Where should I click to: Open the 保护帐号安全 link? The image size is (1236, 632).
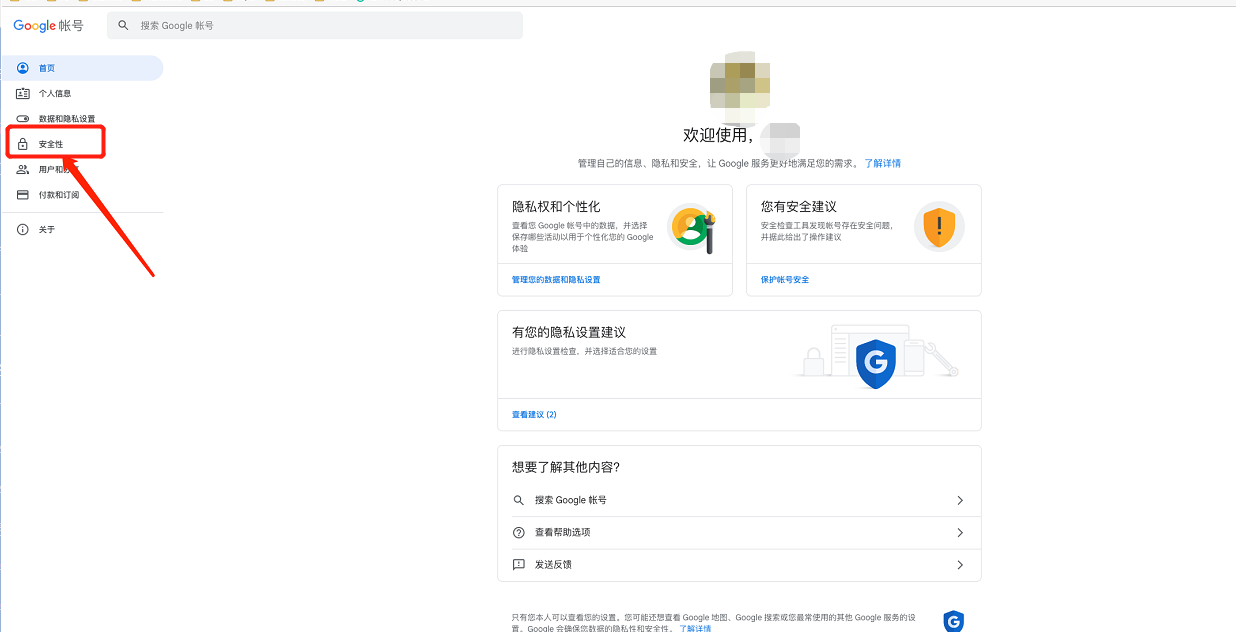pyautogui.click(x=785, y=280)
